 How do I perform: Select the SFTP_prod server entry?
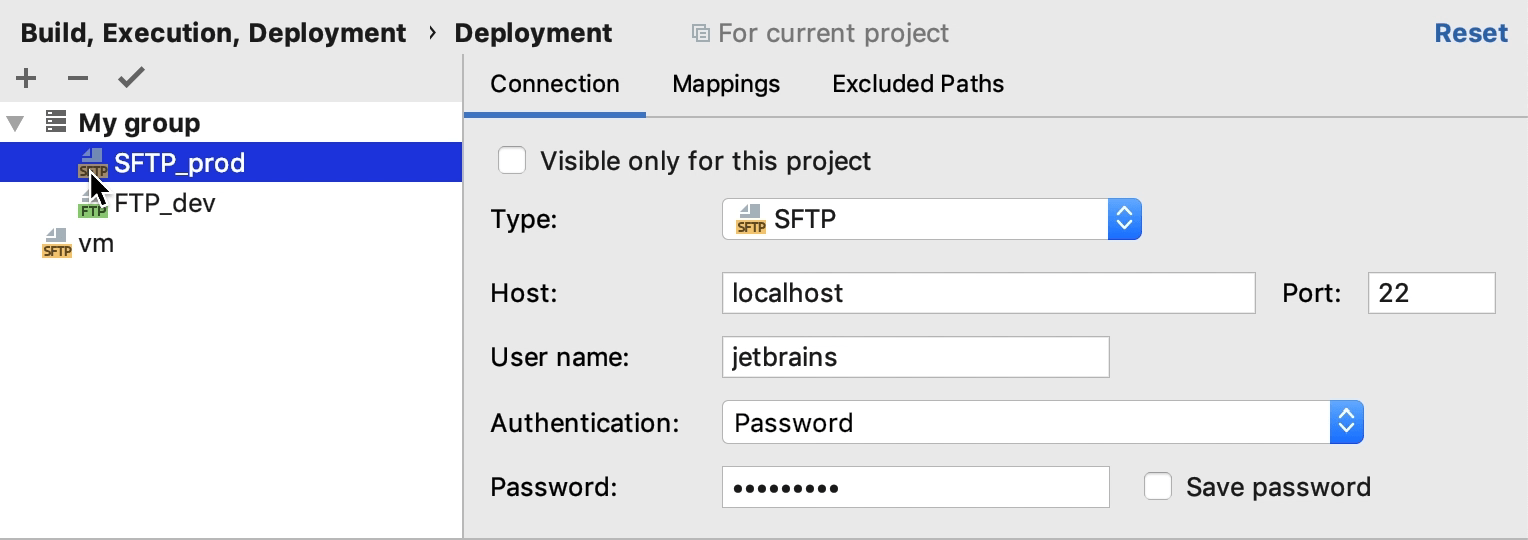tap(231, 162)
